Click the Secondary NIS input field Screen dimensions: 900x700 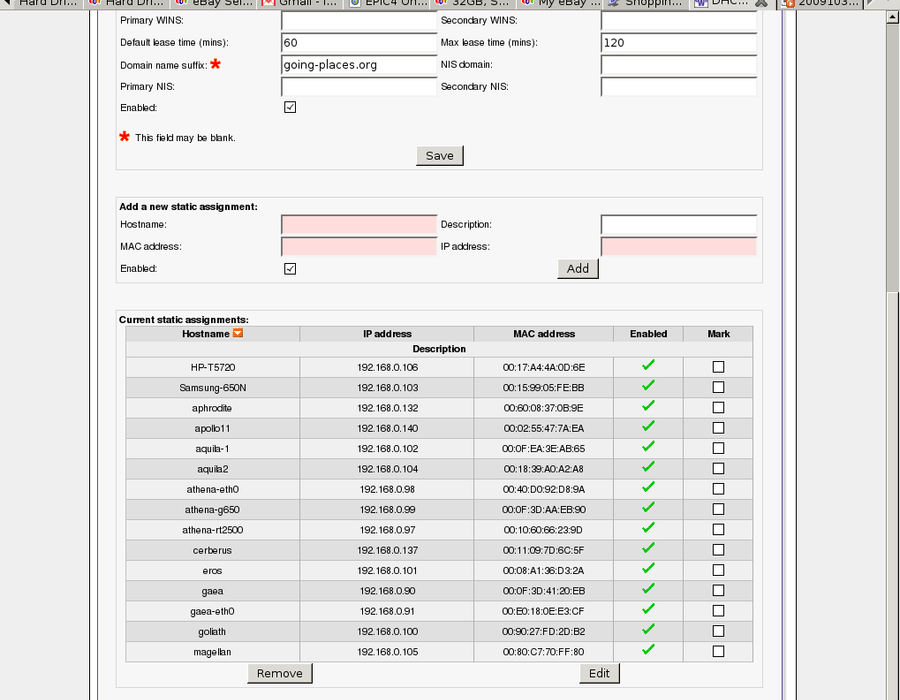(x=678, y=87)
